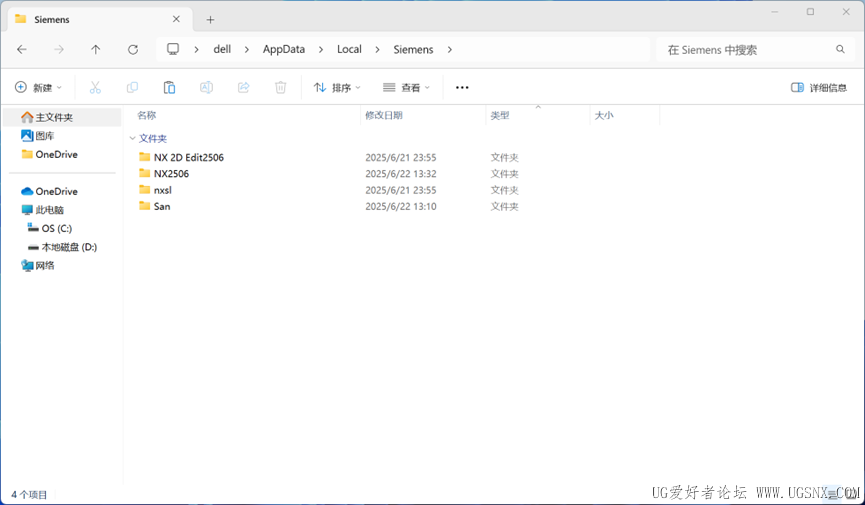Expand chevron between AppData and Local
Image resolution: width=865 pixels, height=505 pixels.
[321, 50]
